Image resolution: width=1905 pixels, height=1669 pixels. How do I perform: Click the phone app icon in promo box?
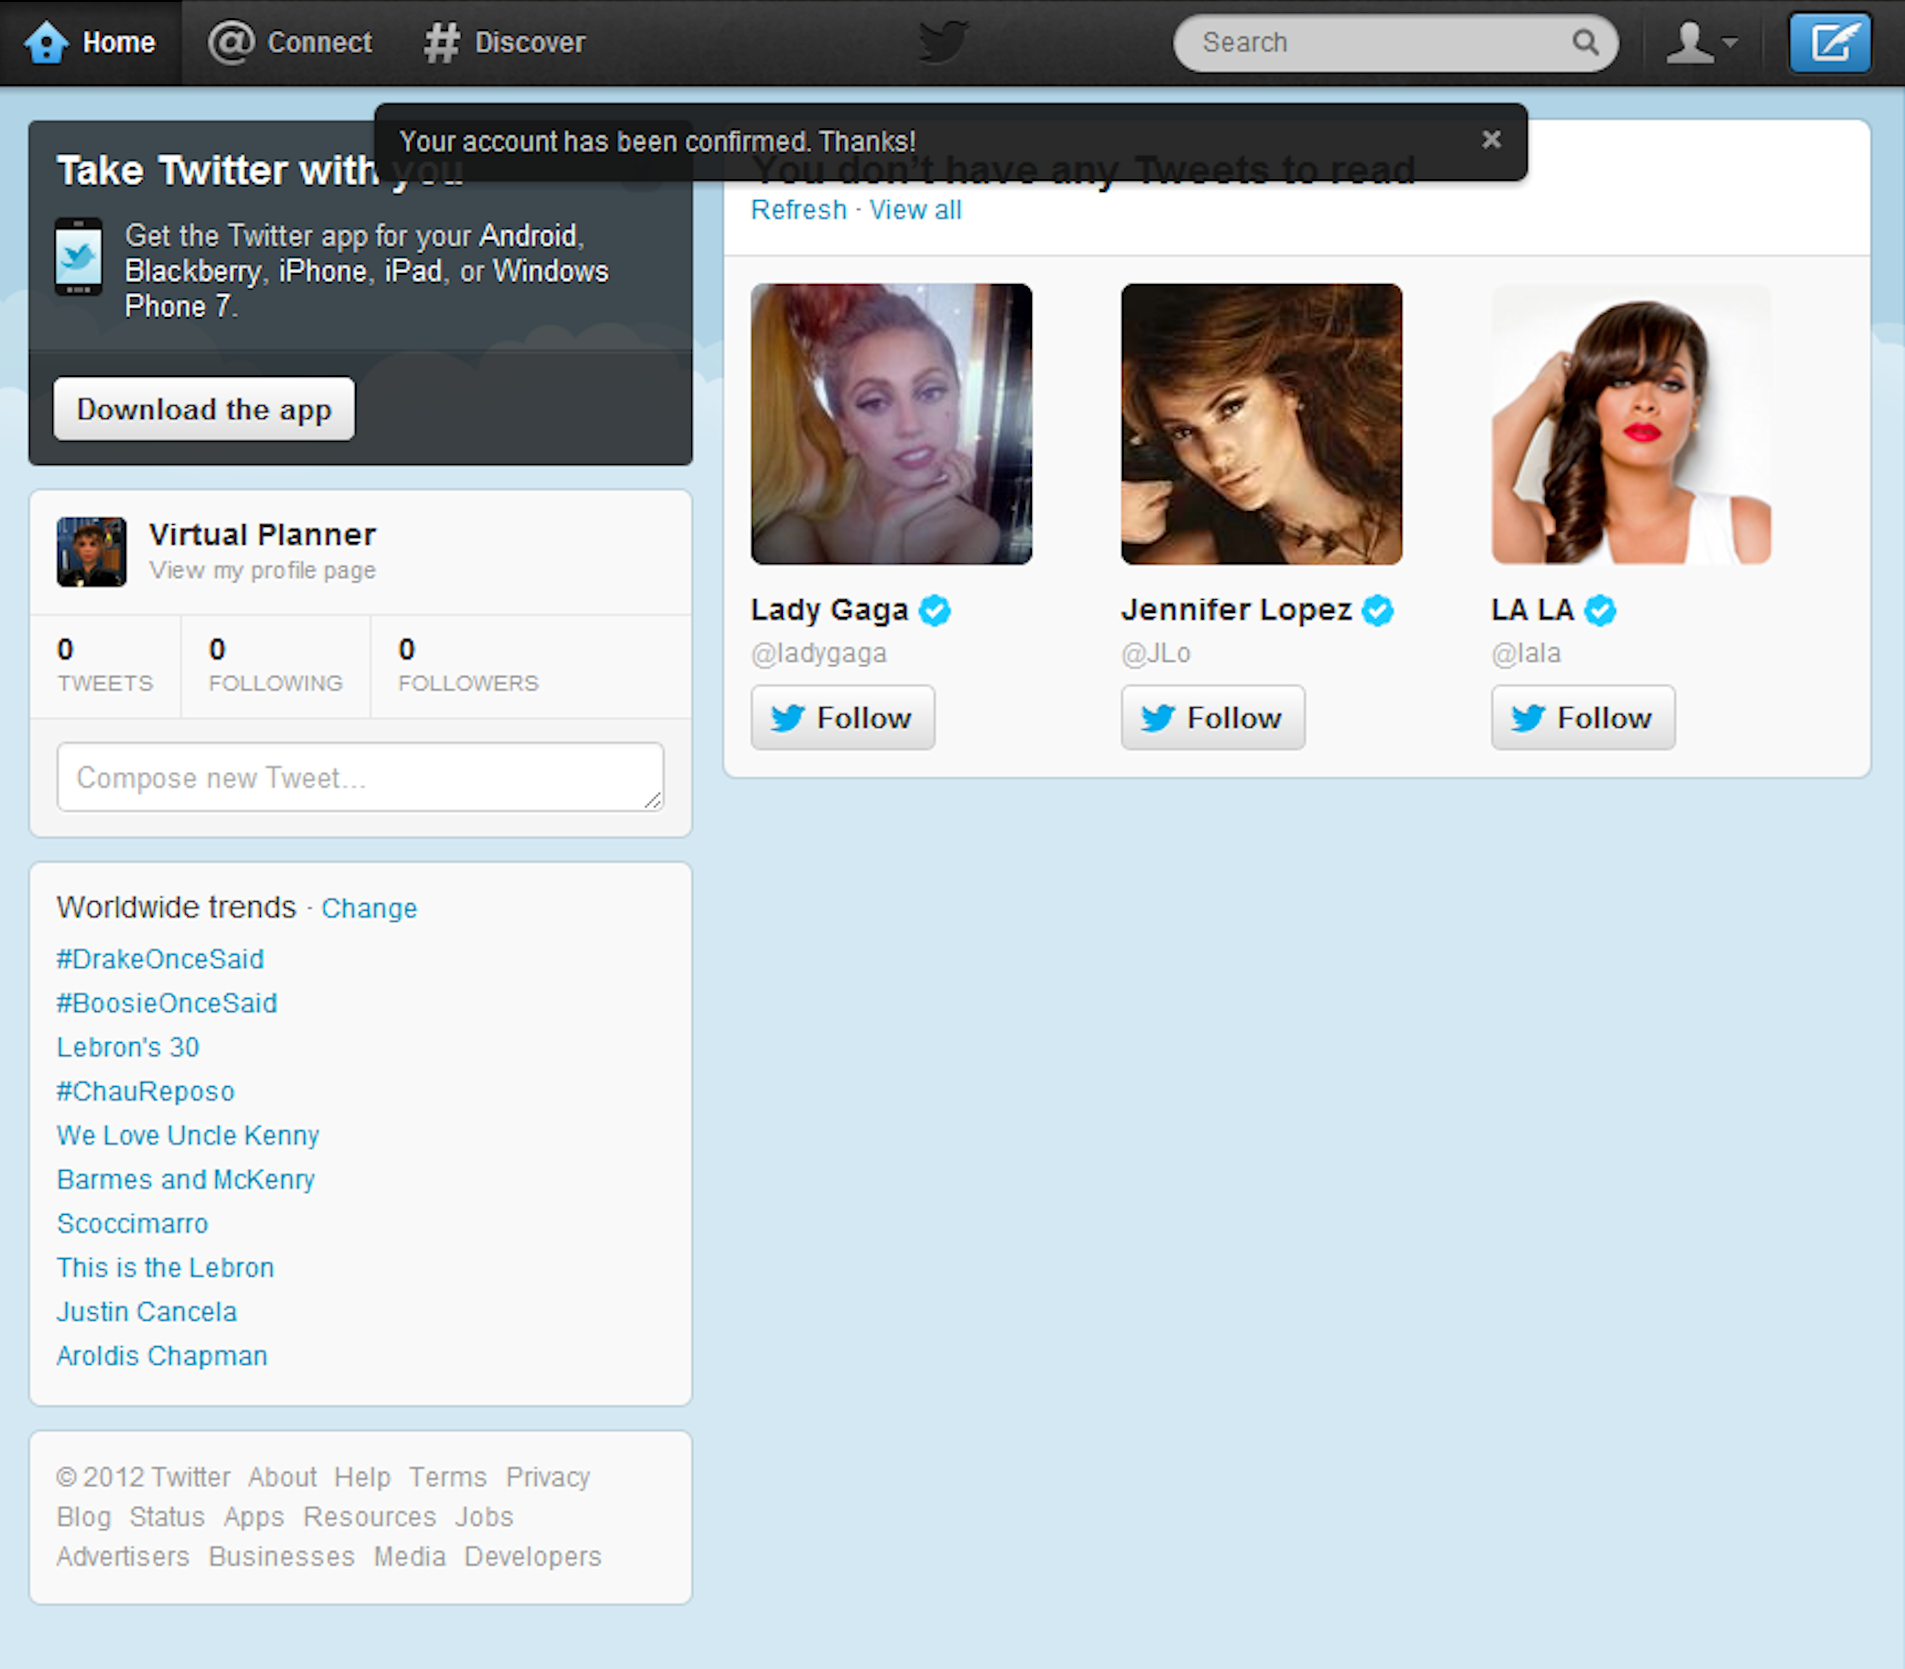point(78,257)
